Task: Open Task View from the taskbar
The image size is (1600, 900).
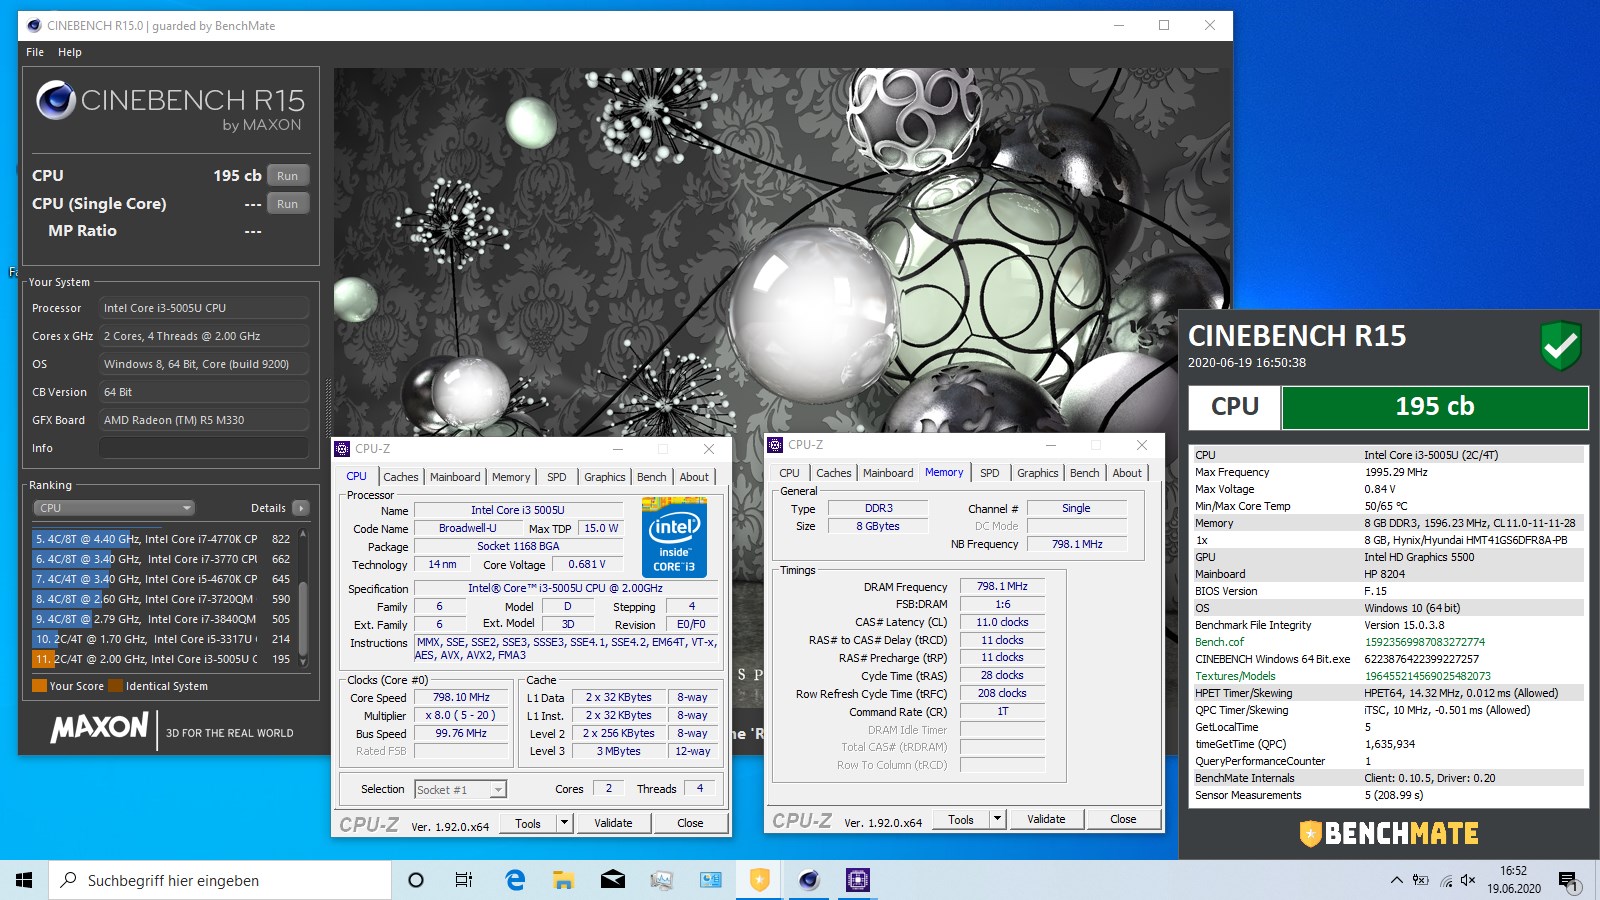Action: 464,880
